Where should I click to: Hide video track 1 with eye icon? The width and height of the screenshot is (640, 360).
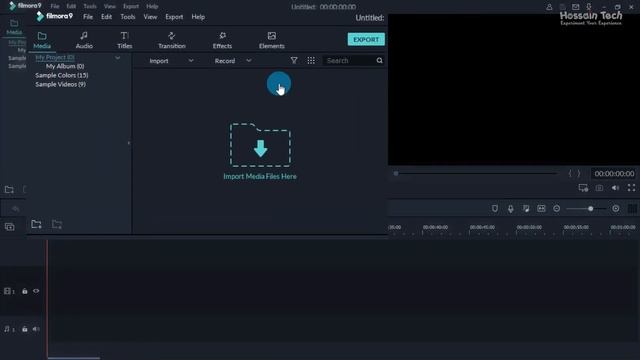coord(36,291)
